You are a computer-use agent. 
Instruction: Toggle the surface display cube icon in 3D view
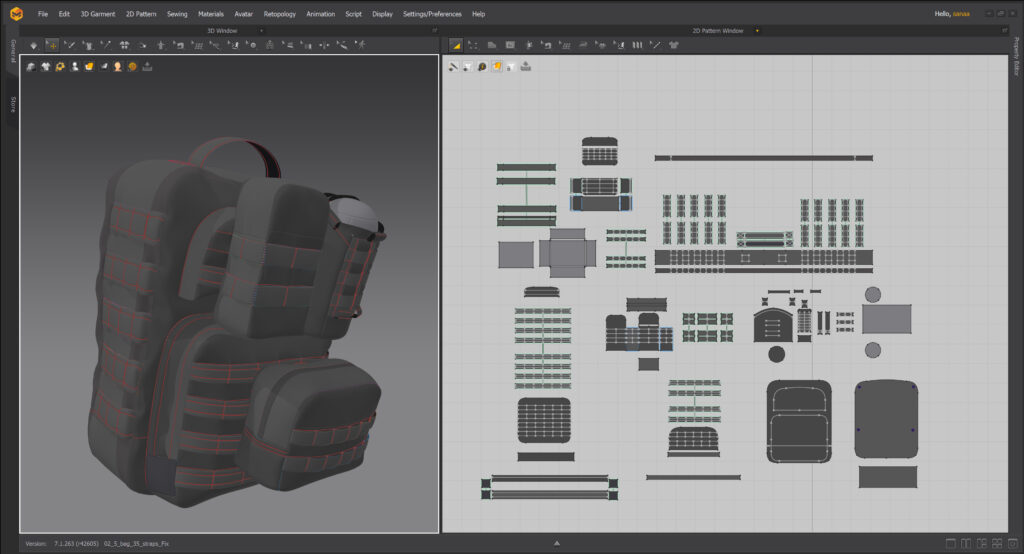click(31, 67)
